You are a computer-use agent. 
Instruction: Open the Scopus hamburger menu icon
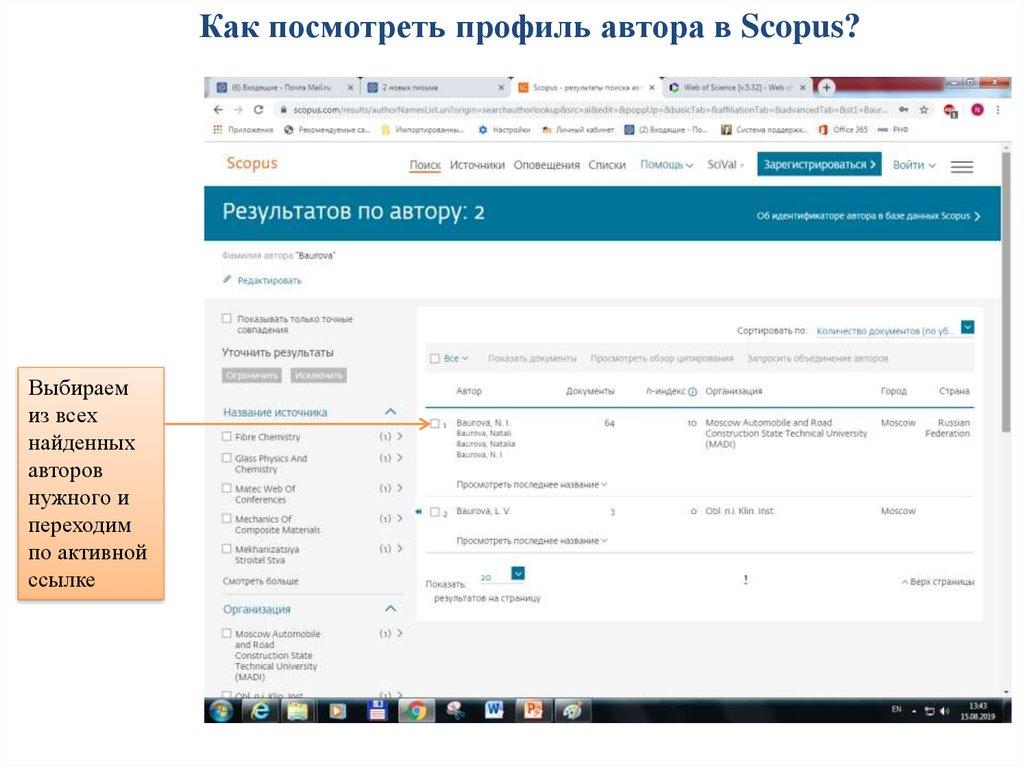pyautogui.click(x=961, y=167)
